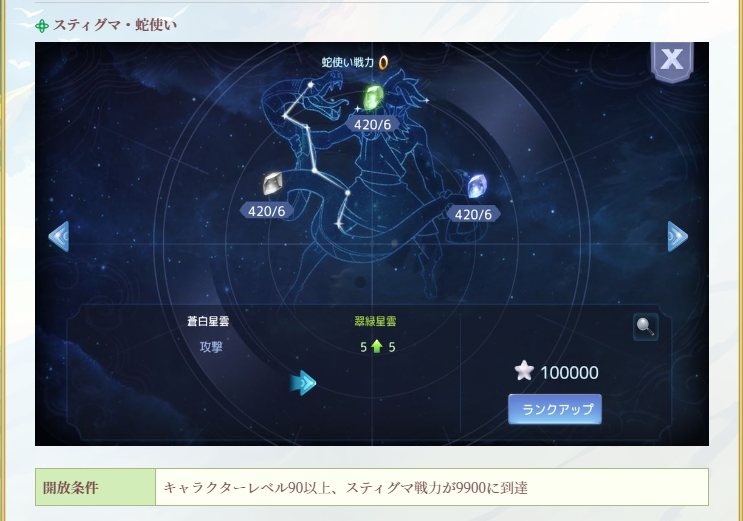Click the ランクアップ button
This screenshot has width=743, height=521.
click(555, 409)
